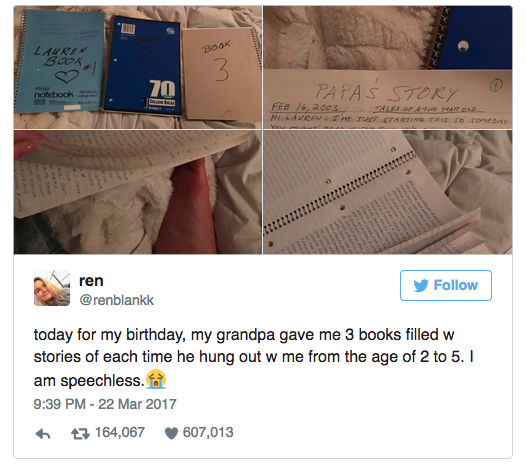Click the dark blue Book 2 notebook
Viewport: 526px width, 470px height.
pyautogui.click(x=142, y=65)
